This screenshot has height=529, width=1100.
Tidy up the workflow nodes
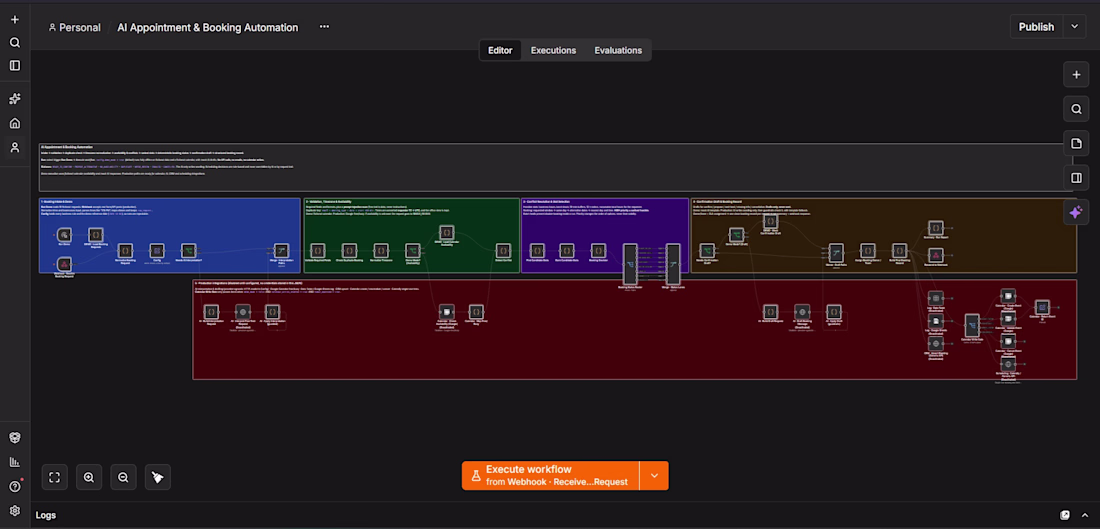pyautogui.click(x=158, y=477)
